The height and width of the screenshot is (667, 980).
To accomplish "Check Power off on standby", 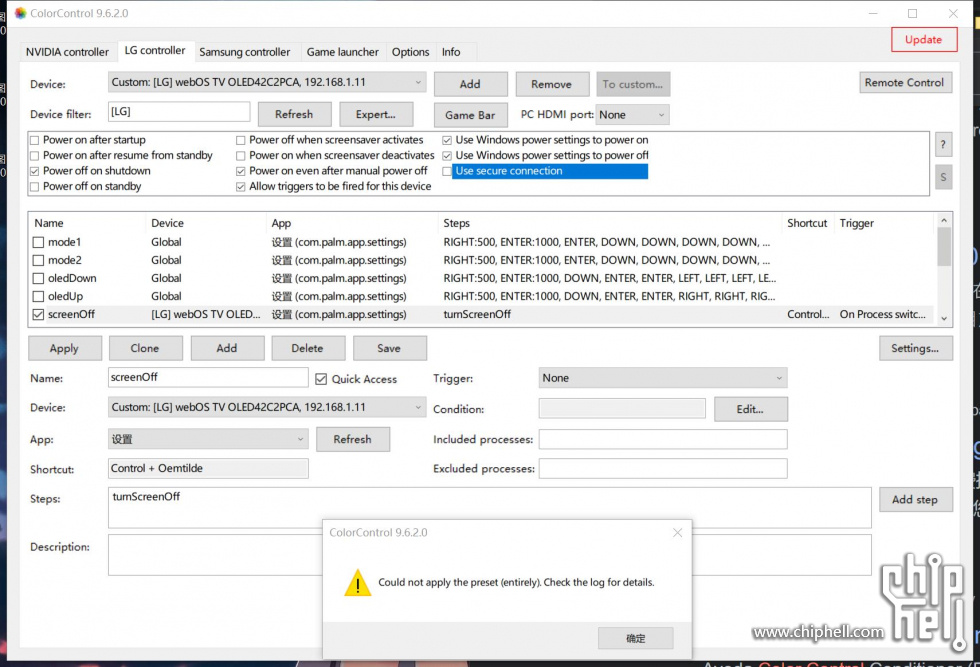I will pos(35,187).
